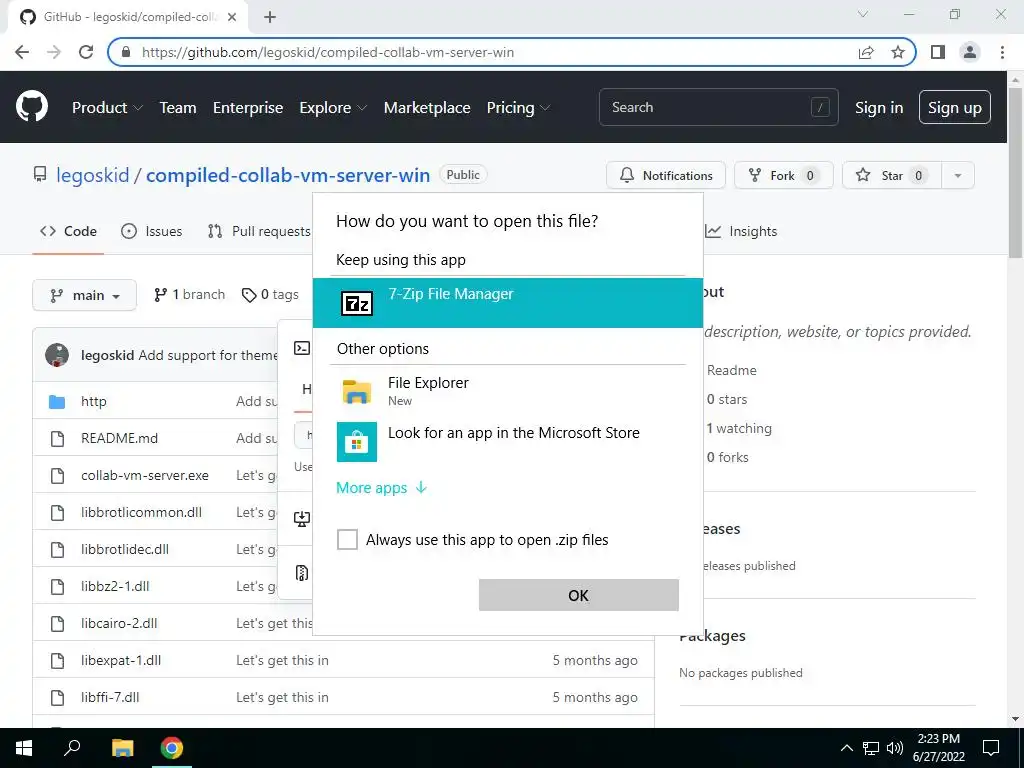Click terminal icon in code popup
Viewport: 1024px width, 768px height.
click(x=302, y=348)
